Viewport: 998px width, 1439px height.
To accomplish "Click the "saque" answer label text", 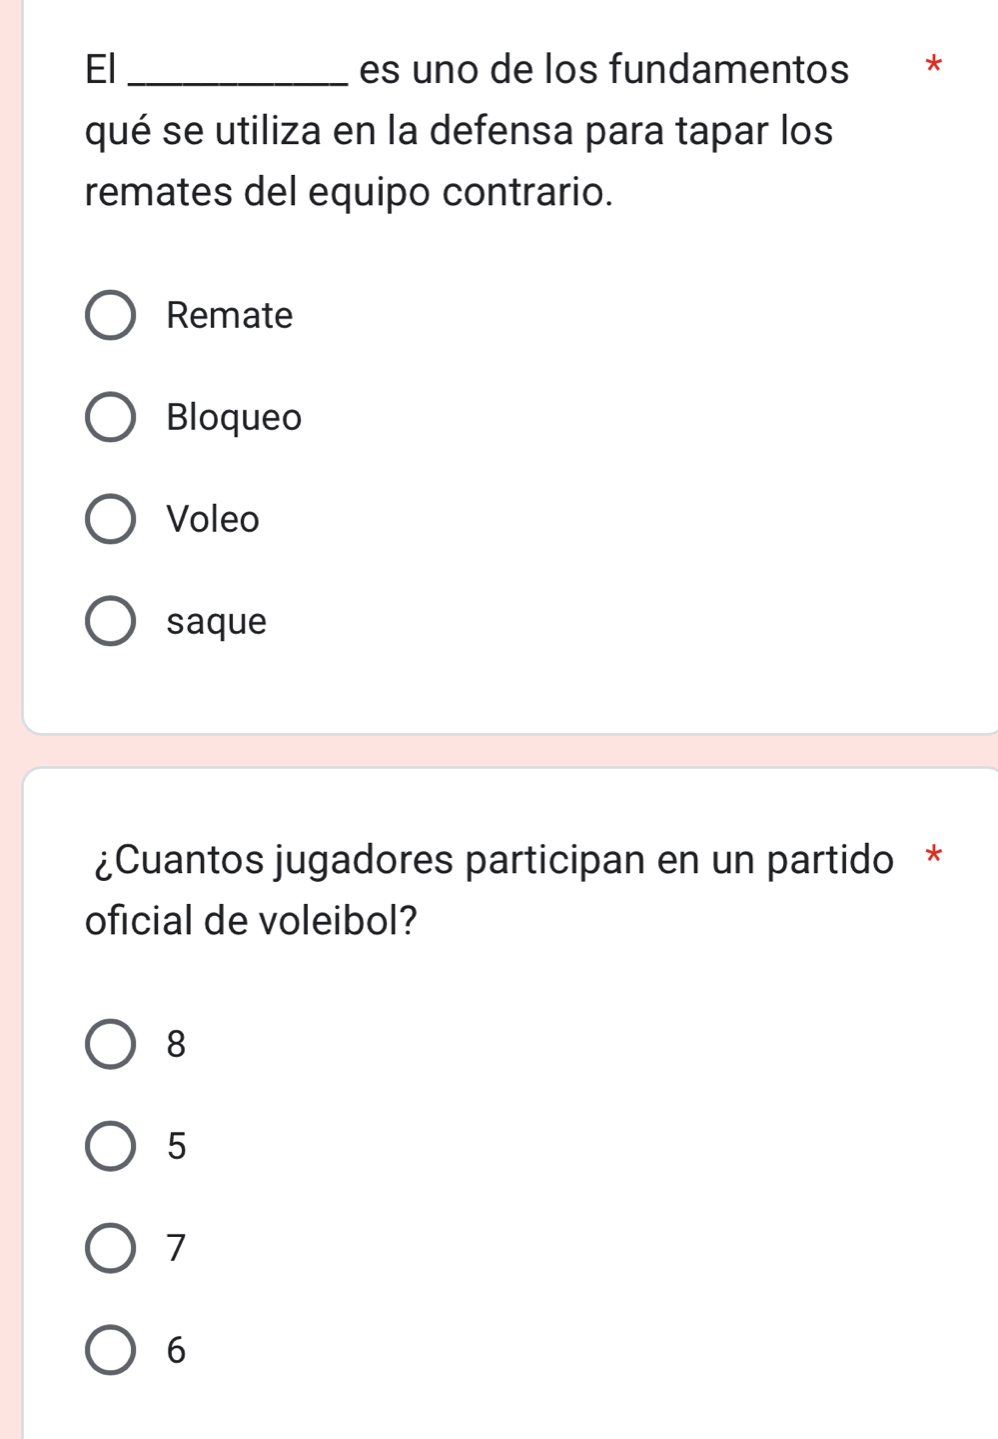I will tap(217, 622).
